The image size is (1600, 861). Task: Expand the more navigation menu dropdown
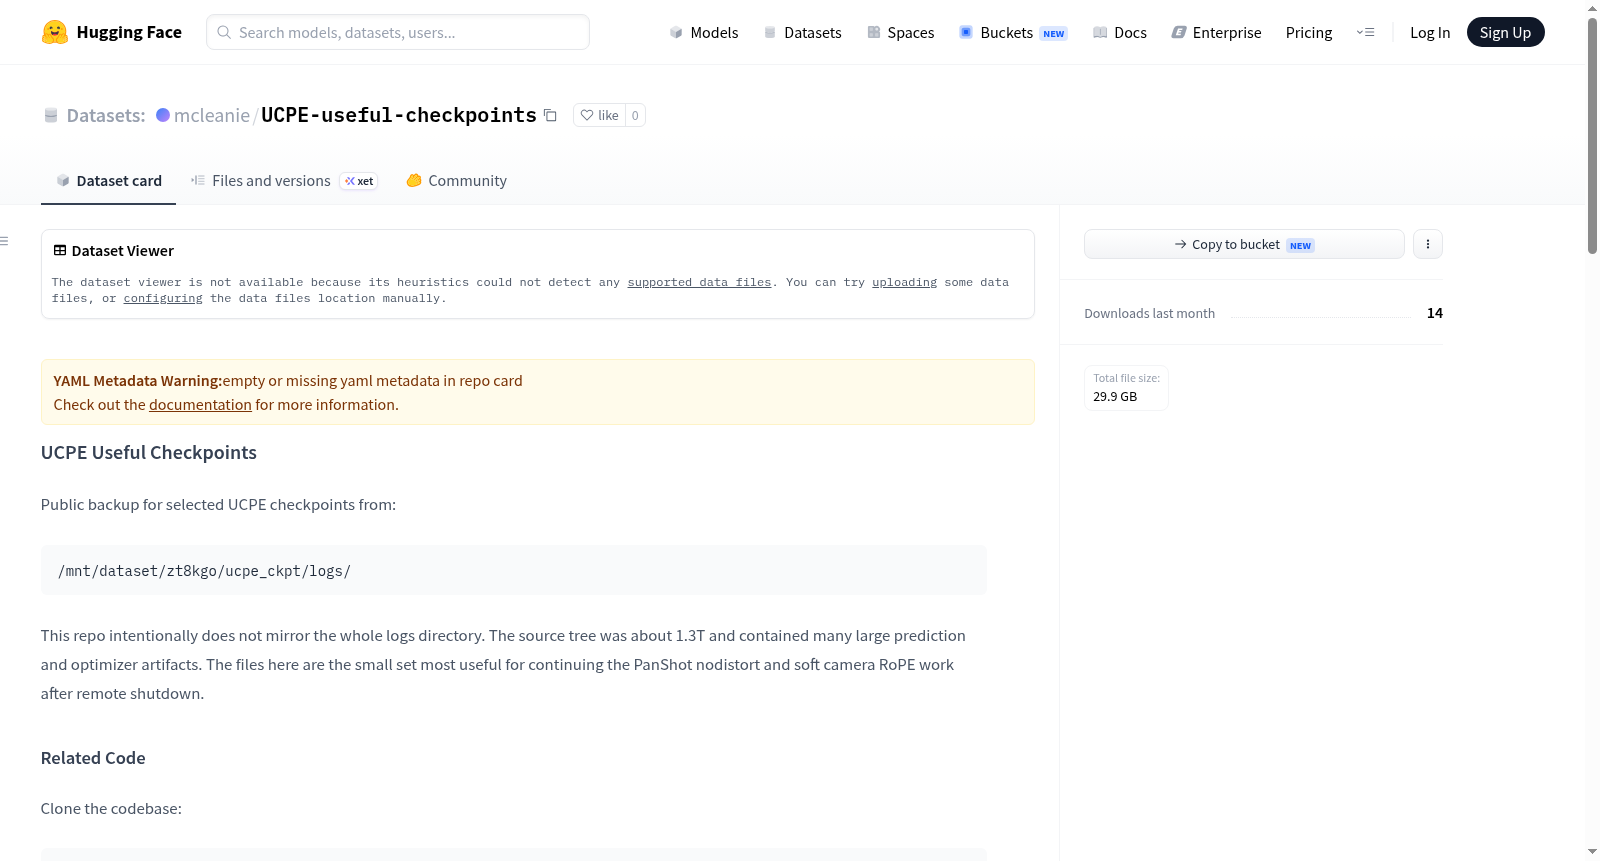click(x=1365, y=32)
